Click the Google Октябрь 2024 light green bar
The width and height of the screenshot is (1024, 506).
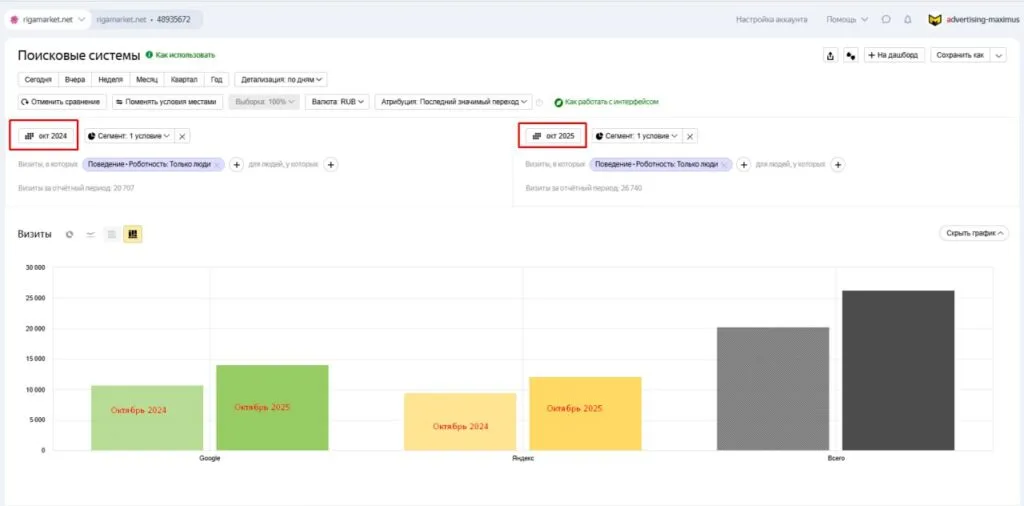pyautogui.click(x=147, y=418)
